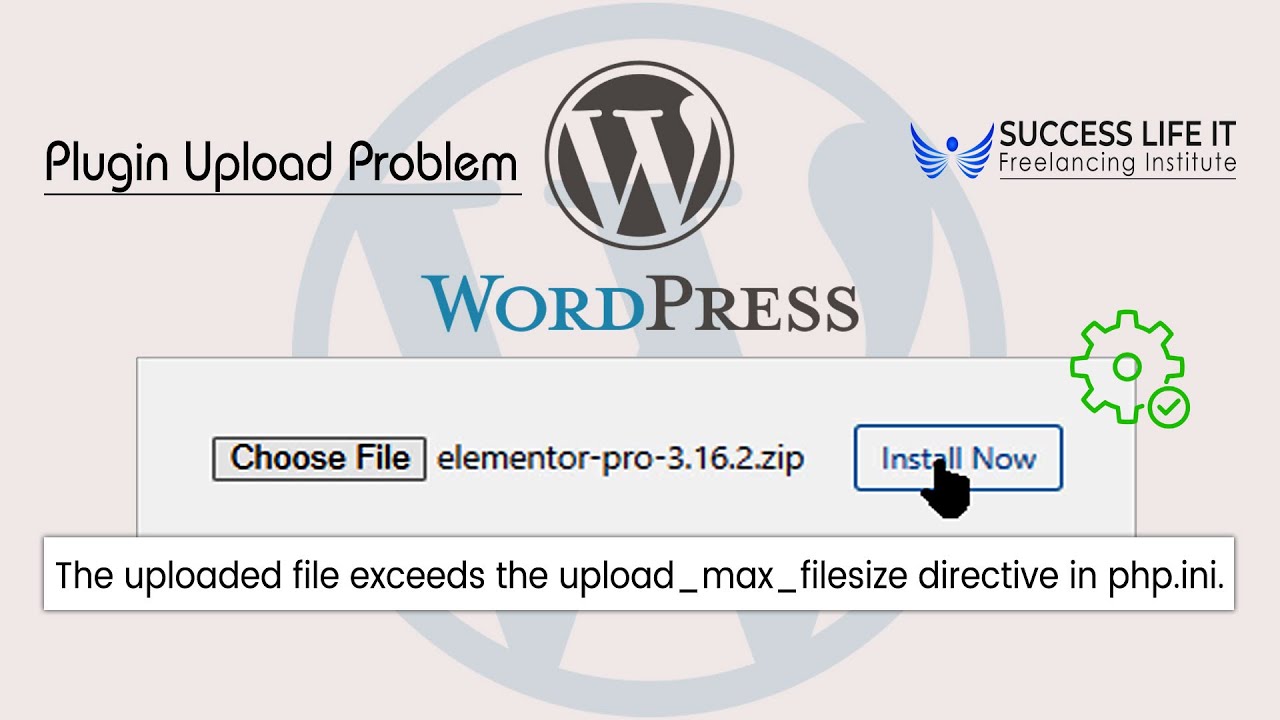Screen dimensions: 1280x720
Task: Click the SUCCESS LIFE IT title text
Action: pyautogui.click(x=1117, y=134)
